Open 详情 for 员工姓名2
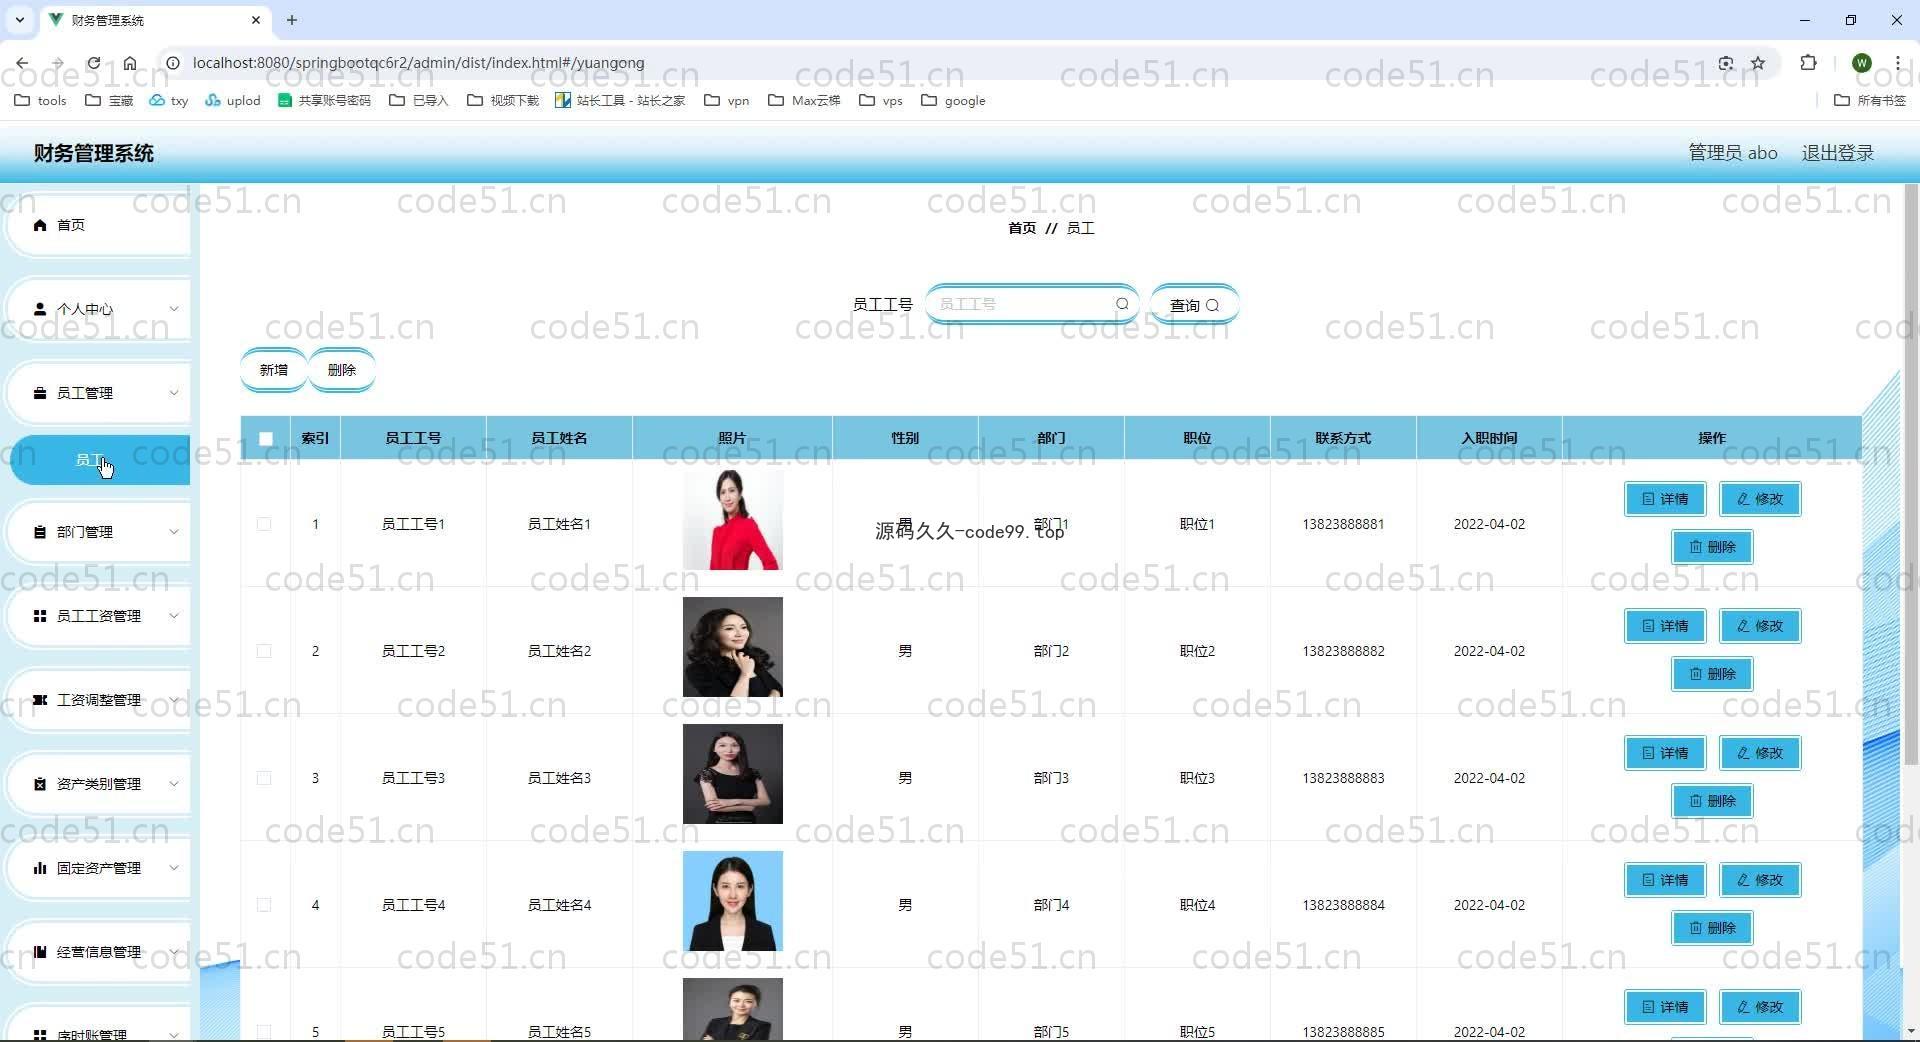Image resolution: width=1920 pixels, height=1042 pixels. click(1665, 626)
